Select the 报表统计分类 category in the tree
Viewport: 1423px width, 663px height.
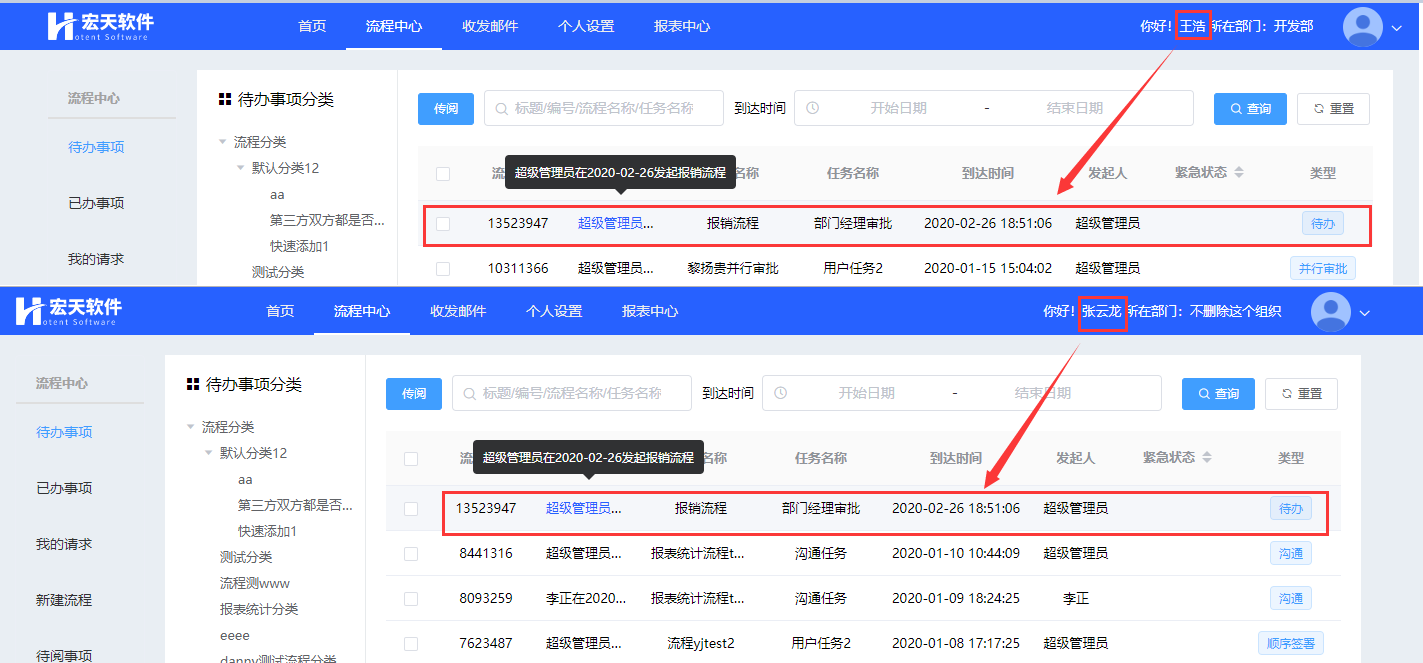pos(259,609)
